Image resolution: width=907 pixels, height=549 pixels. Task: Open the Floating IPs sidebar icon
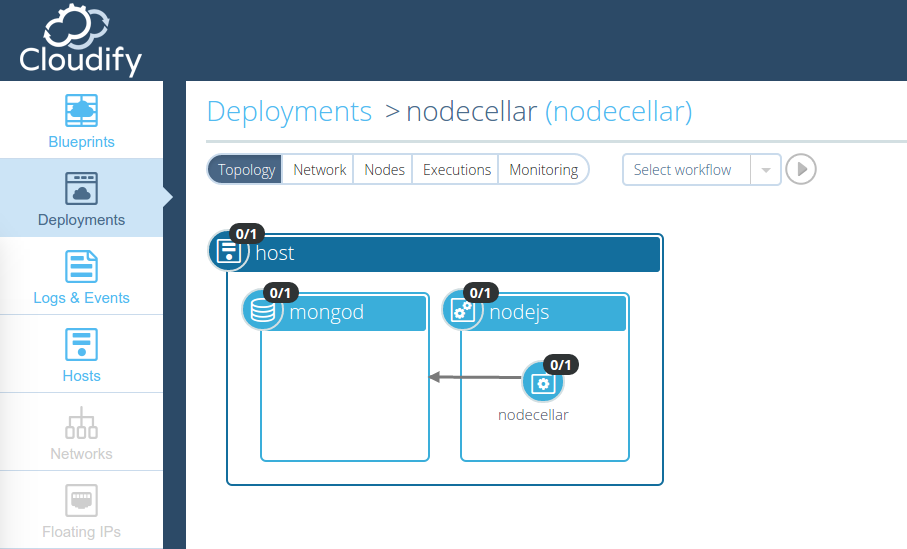[x=82, y=500]
